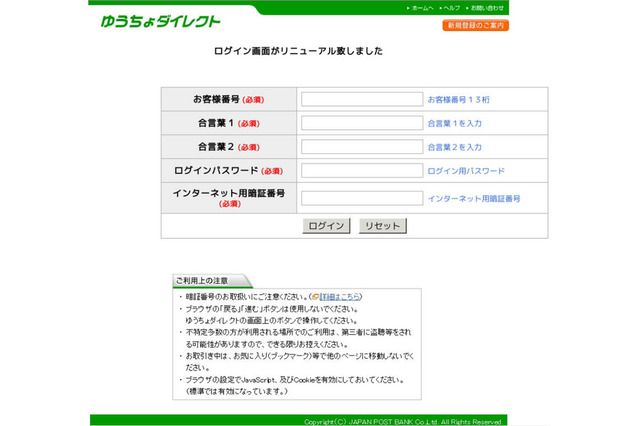Click the blue インターネット用暗証番号 hint text

click(473, 199)
